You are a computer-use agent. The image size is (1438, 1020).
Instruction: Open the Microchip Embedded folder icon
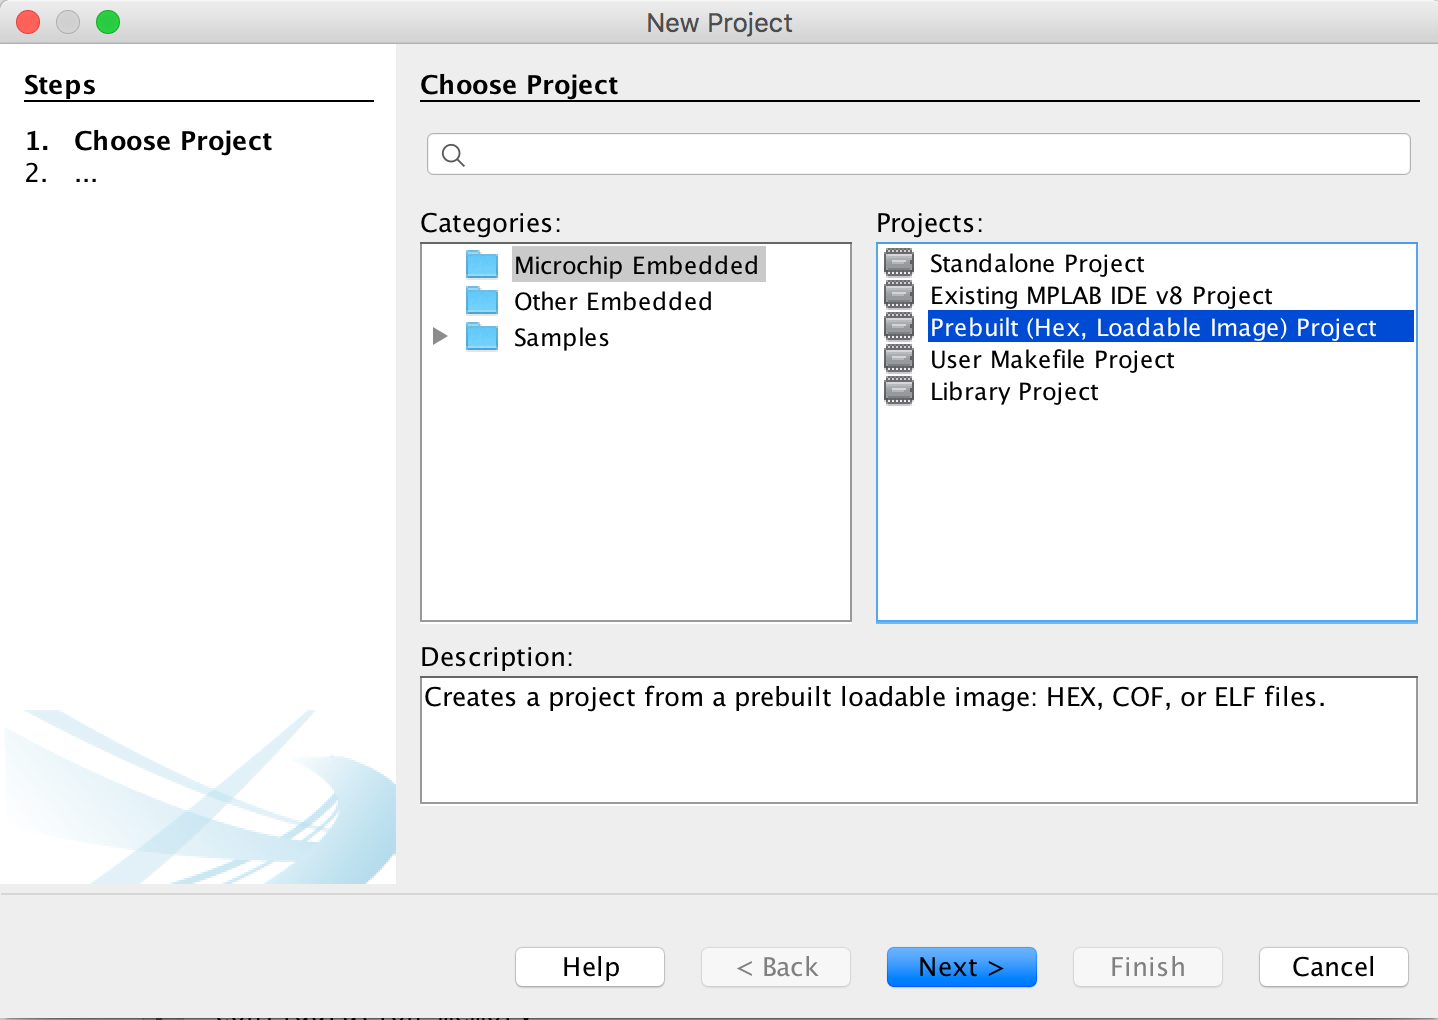(482, 263)
